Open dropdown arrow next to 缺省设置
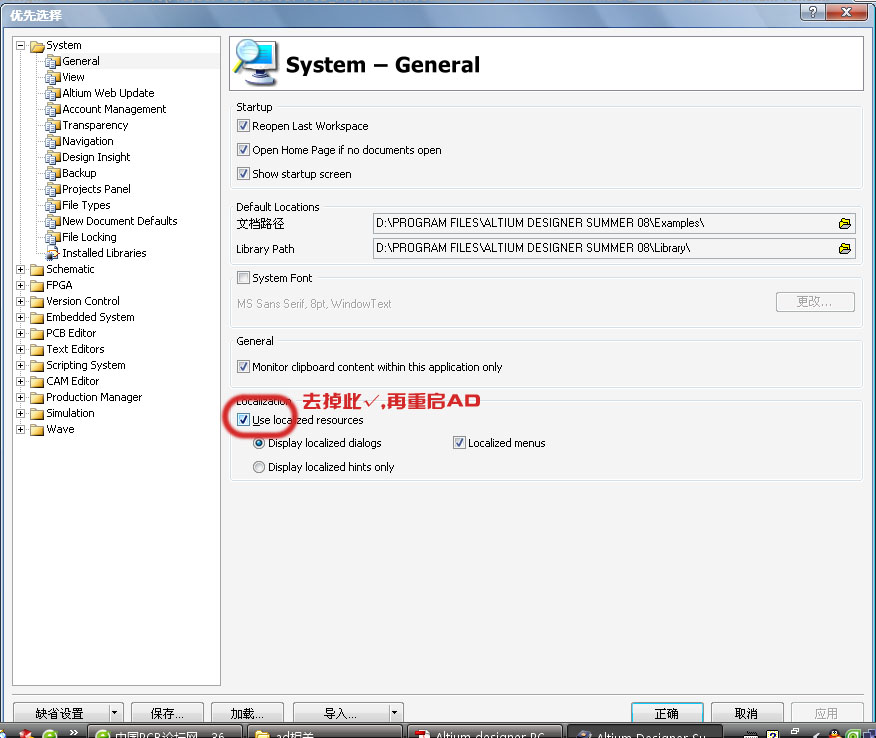This screenshot has height=738, width=876. point(115,713)
